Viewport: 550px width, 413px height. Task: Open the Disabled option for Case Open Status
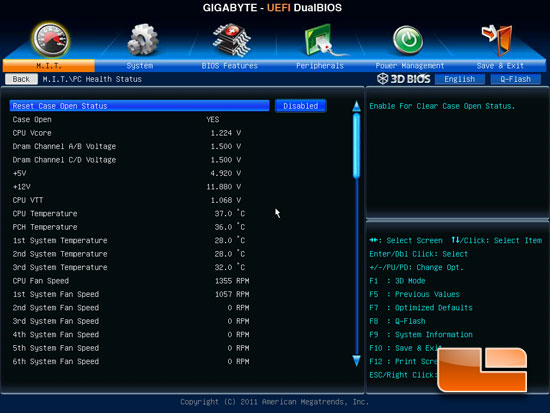coord(301,106)
